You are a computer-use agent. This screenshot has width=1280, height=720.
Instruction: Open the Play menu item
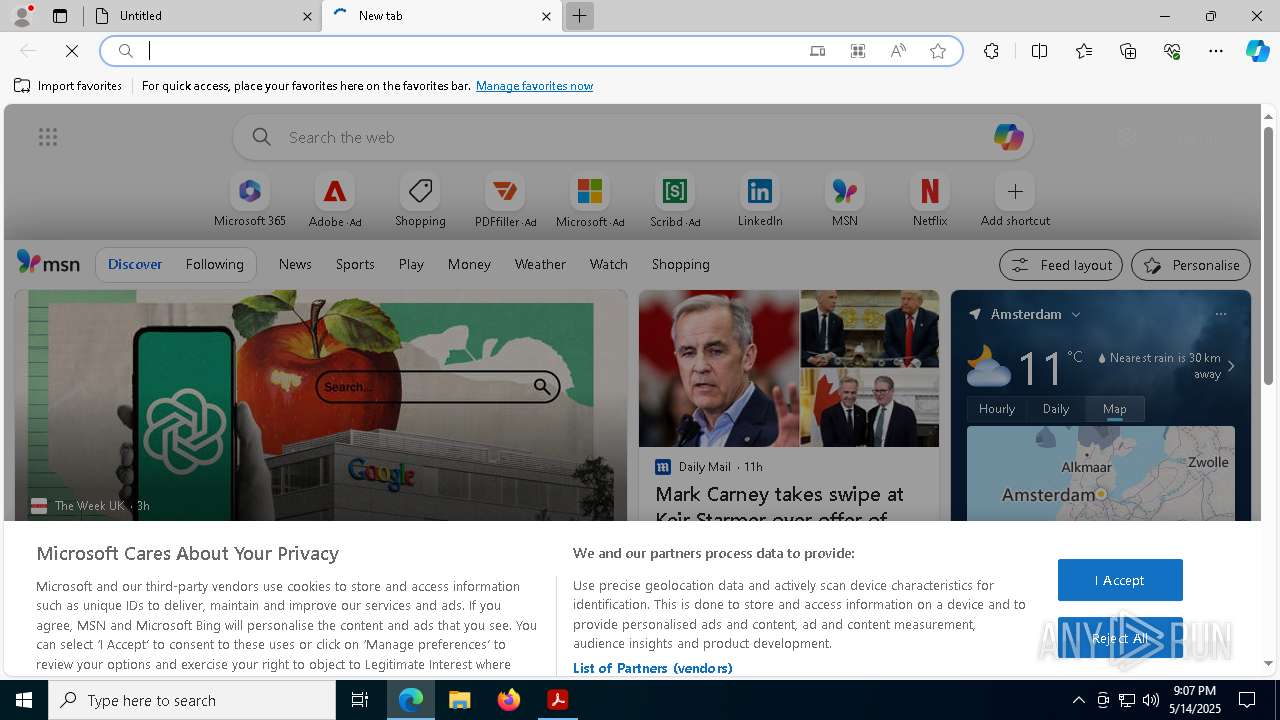411,264
